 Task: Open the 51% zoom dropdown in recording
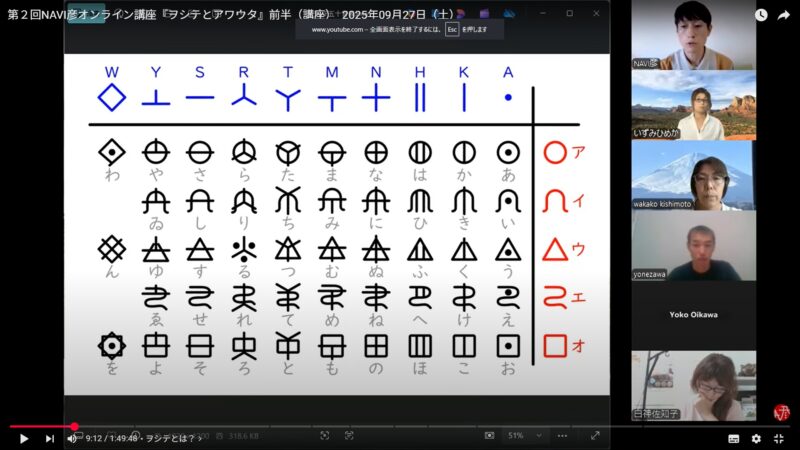pyautogui.click(x=524, y=436)
